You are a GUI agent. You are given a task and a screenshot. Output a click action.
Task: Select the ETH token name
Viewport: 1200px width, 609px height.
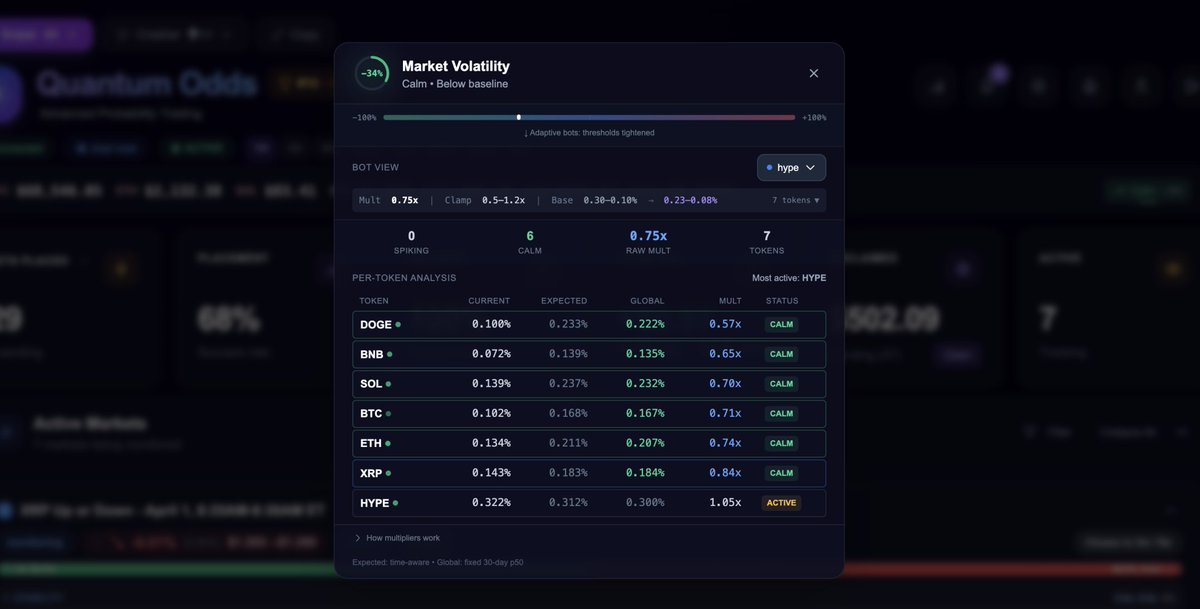(x=371, y=443)
